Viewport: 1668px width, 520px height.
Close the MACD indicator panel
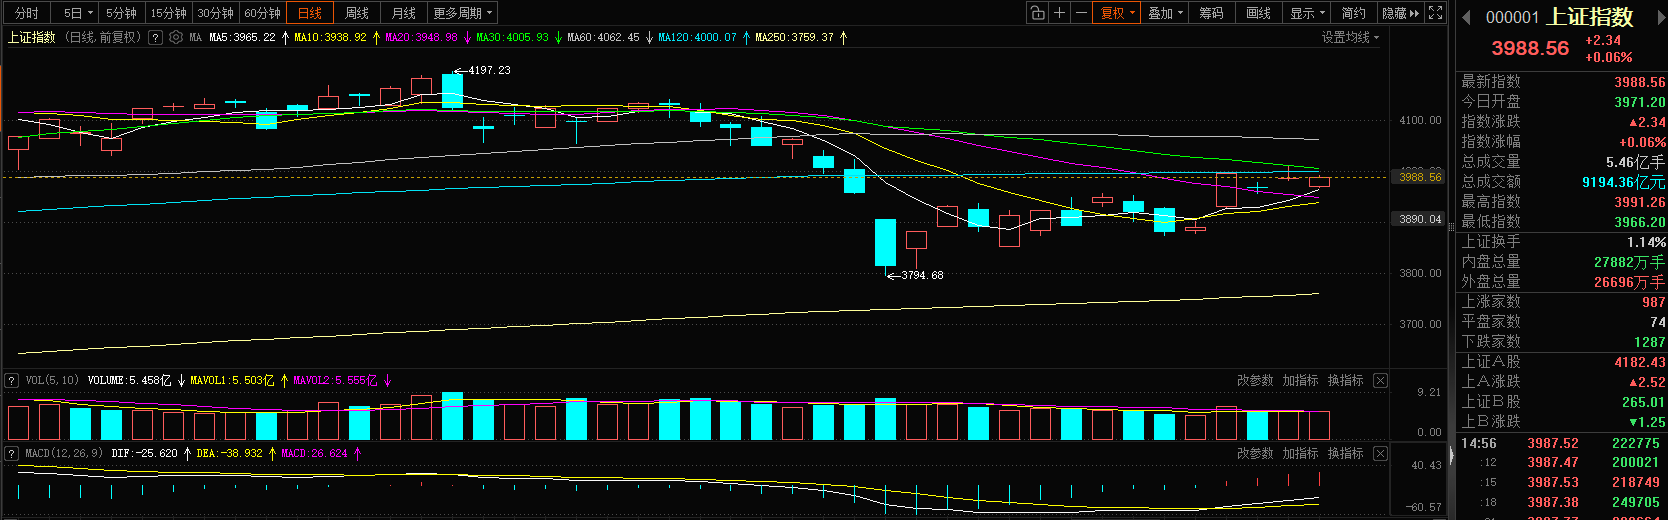[1380, 453]
